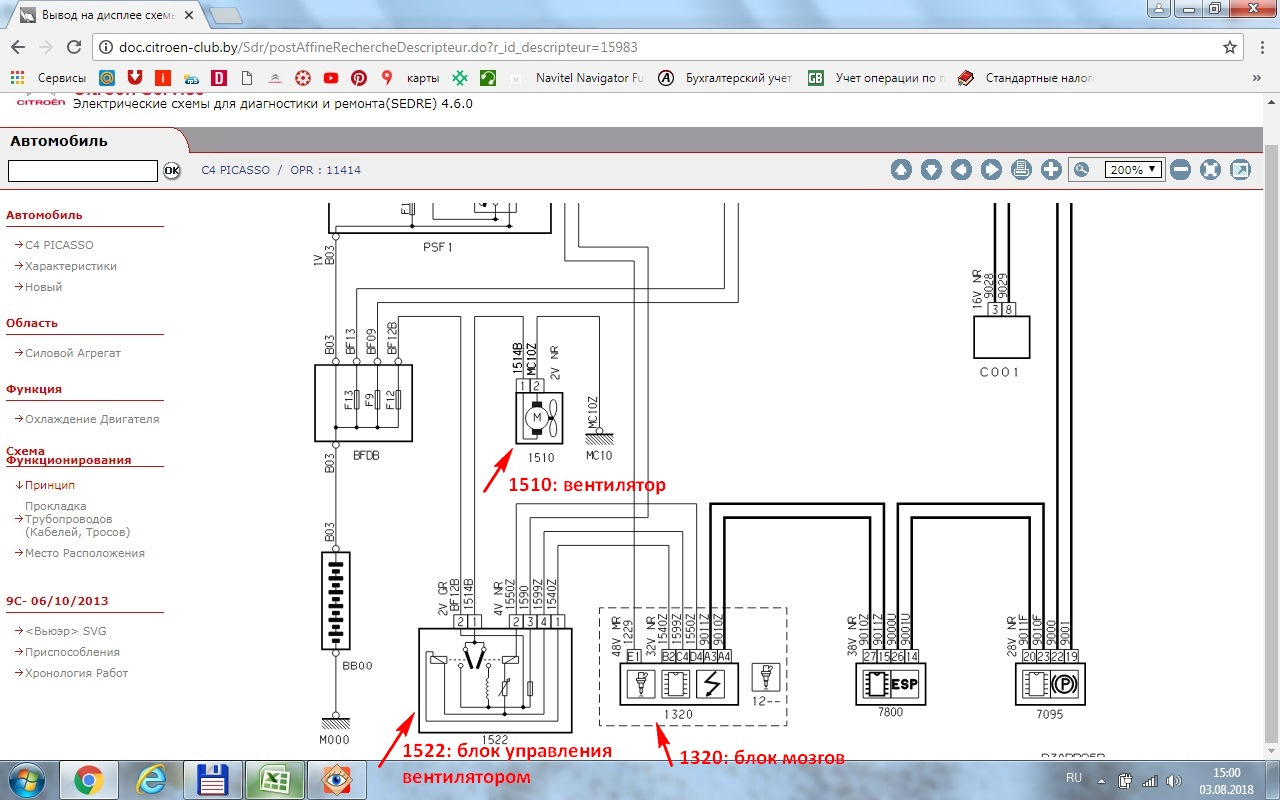Viewport: 1280px width, 800px height.
Task: Open Приспособления link
Action: point(73,652)
